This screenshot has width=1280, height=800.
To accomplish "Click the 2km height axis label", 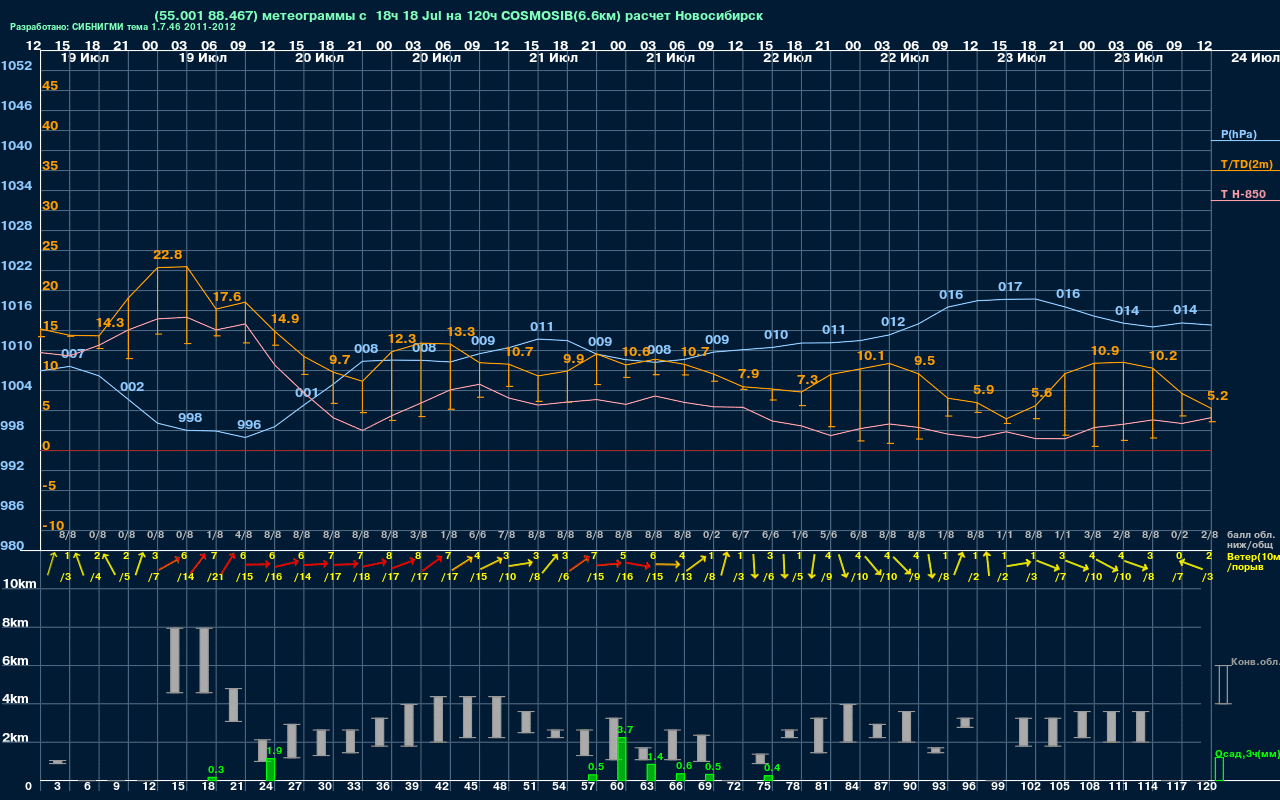I will coord(15,738).
